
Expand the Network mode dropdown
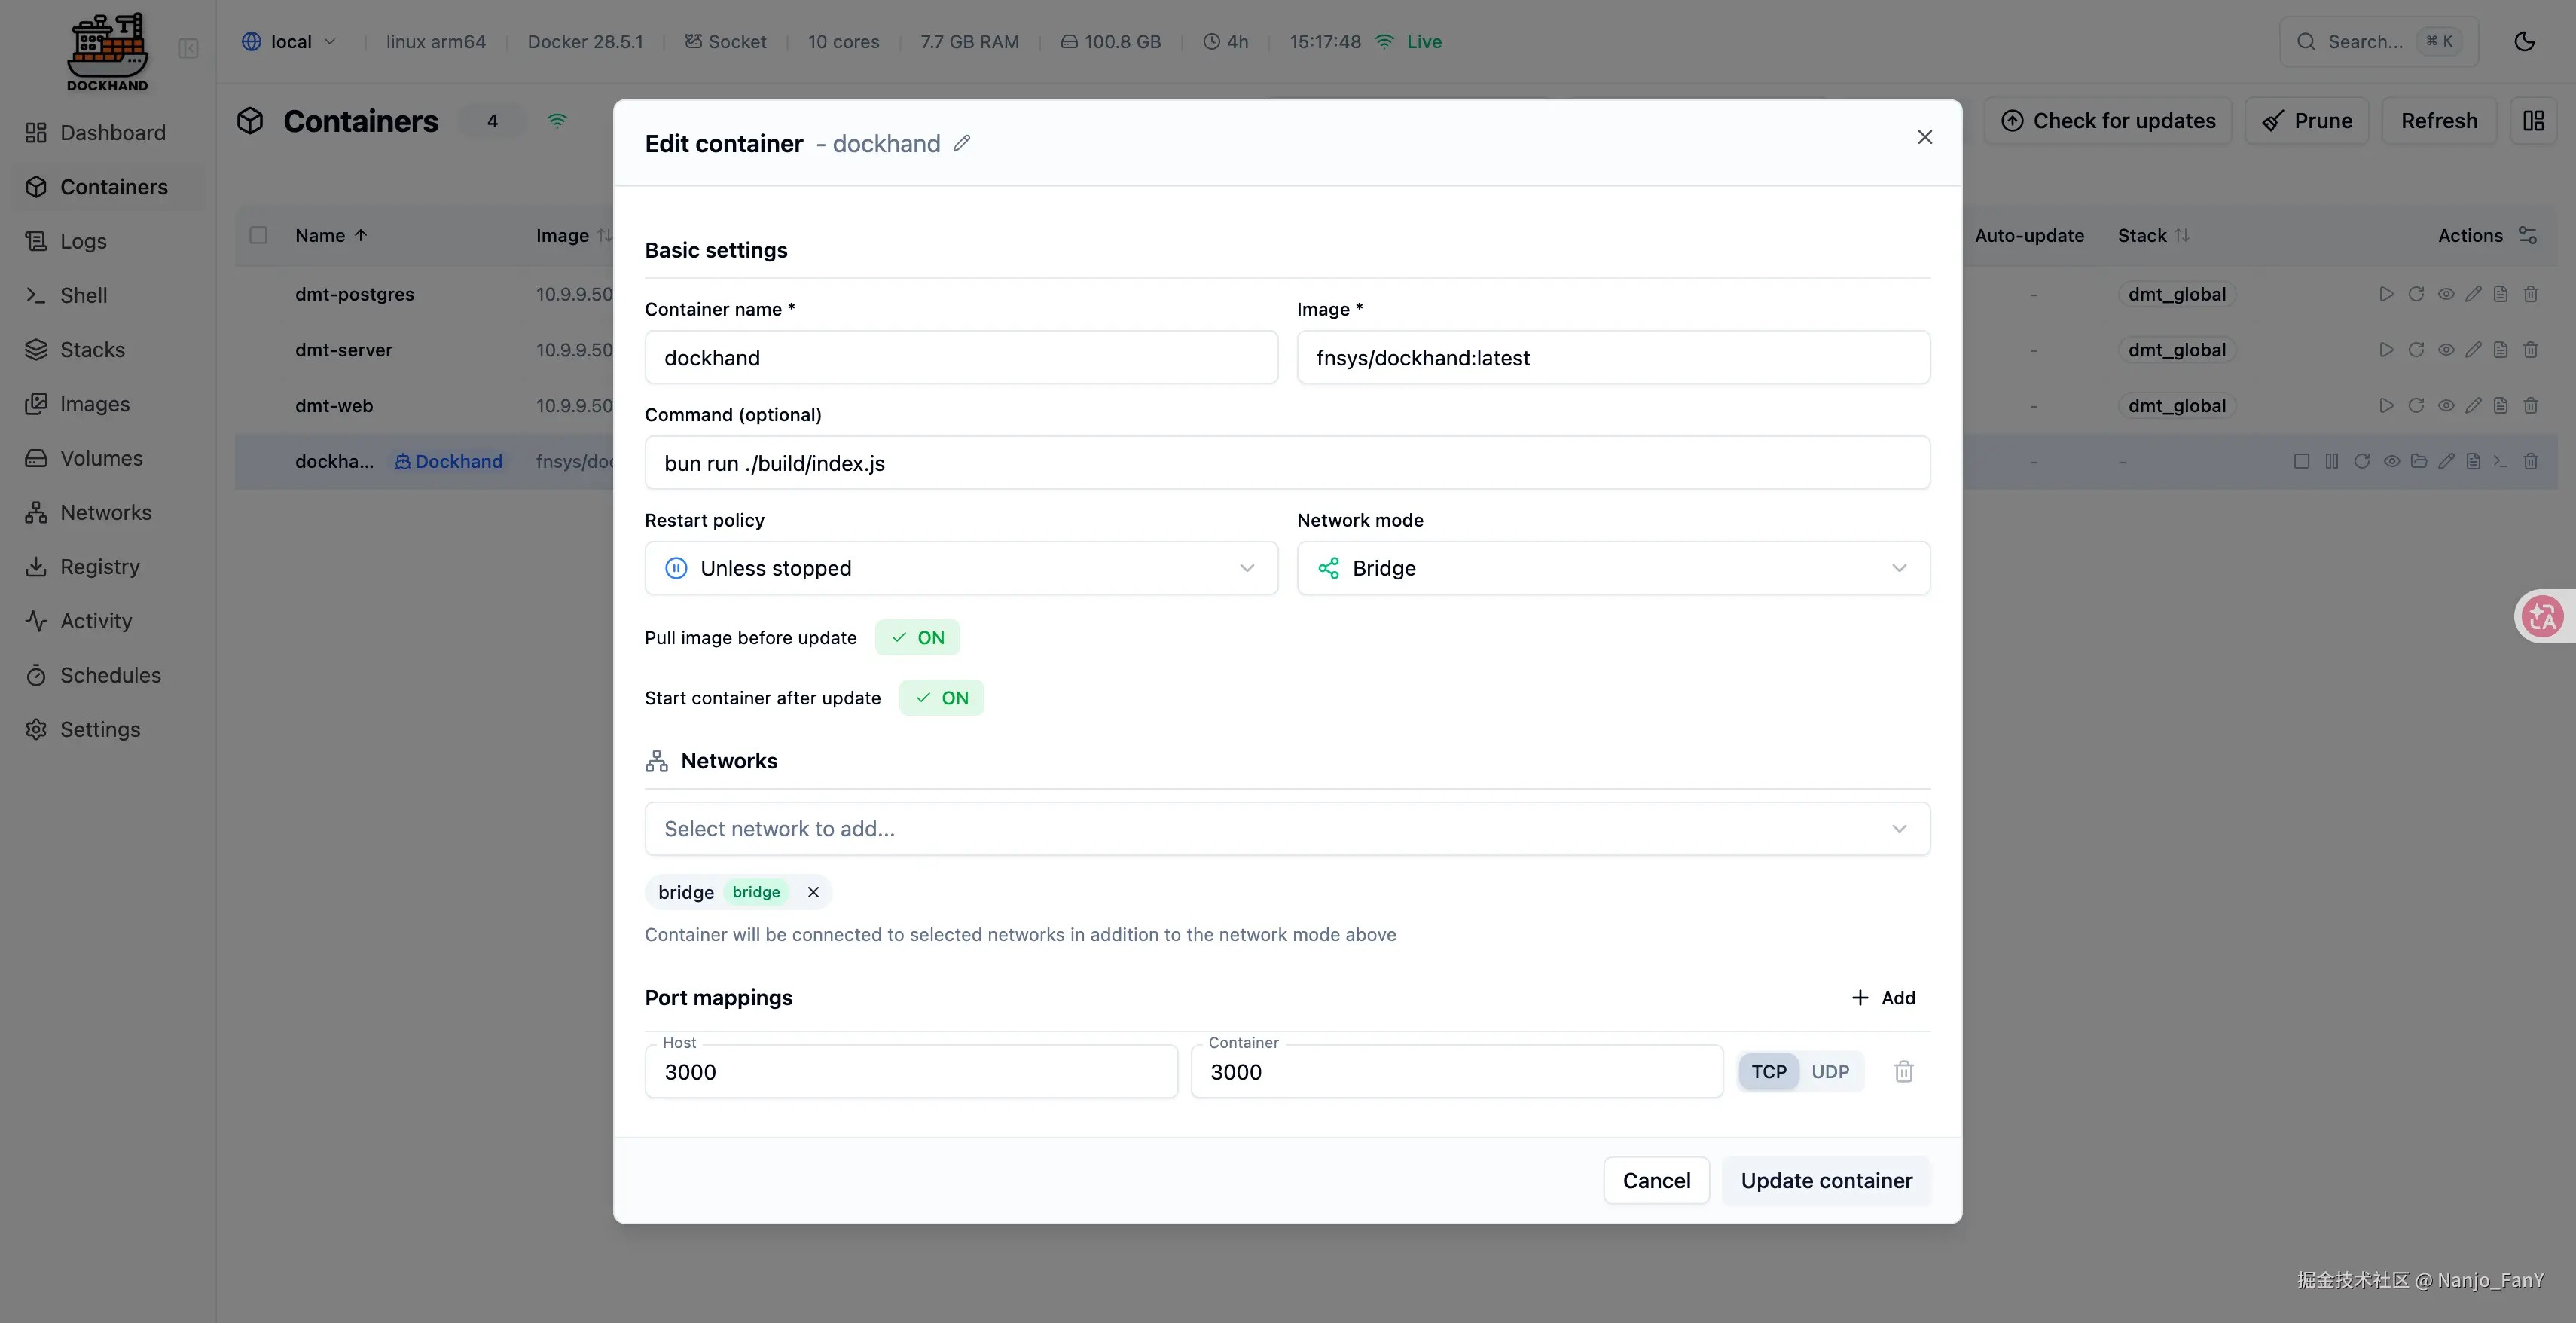click(x=1612, y=568)
